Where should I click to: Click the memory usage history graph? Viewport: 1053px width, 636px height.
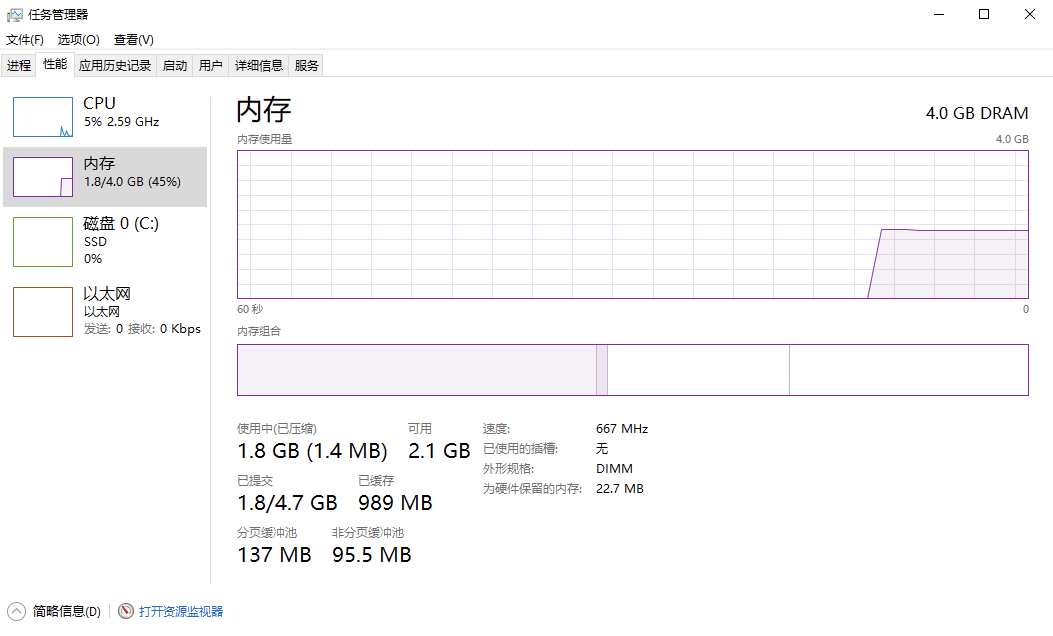[633, 224]
